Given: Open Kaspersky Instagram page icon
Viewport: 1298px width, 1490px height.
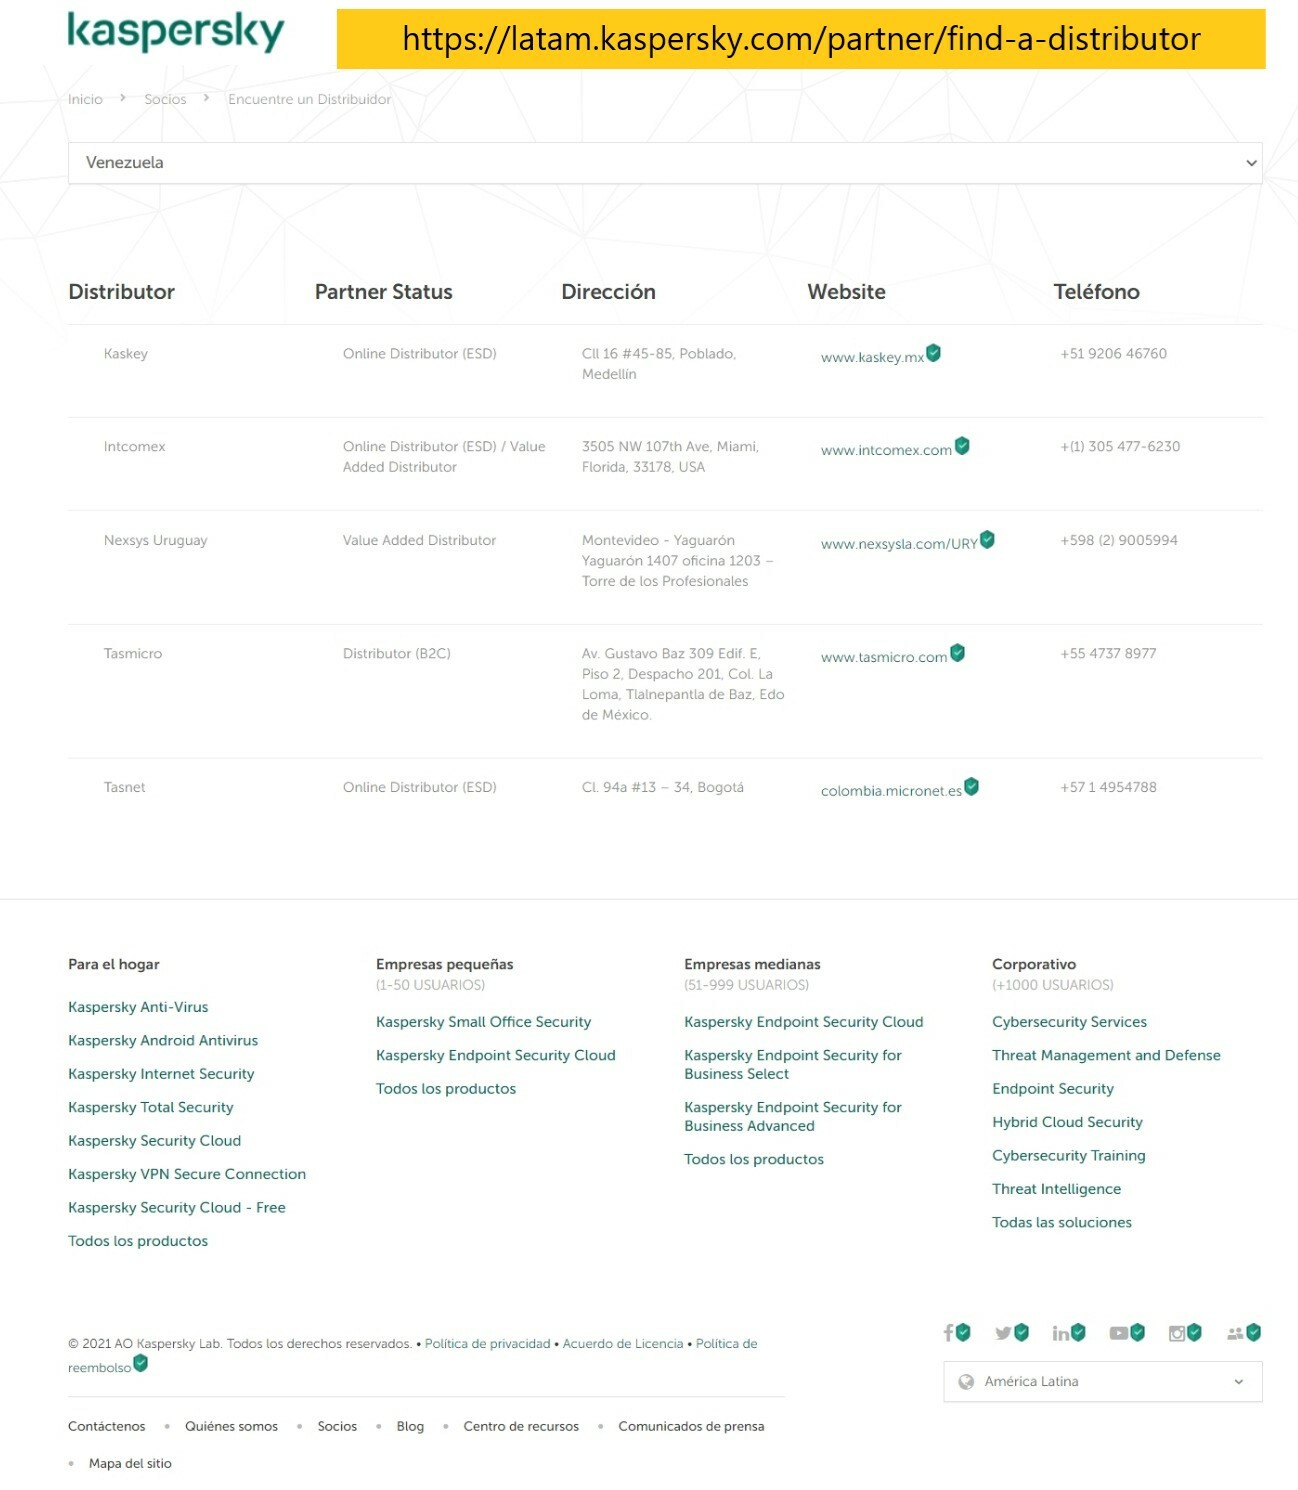Looking at the screenshot, I should [1177, 1333].
